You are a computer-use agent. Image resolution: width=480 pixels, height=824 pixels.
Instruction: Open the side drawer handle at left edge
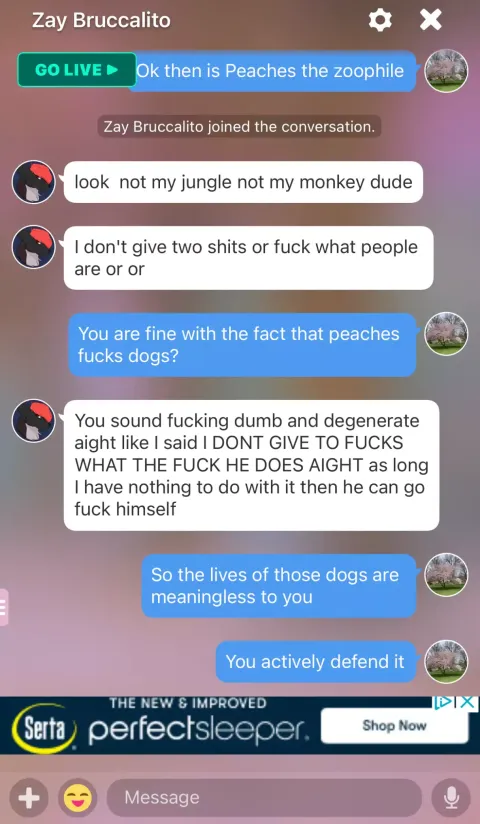pyautogui.click(x=4, y=607)
